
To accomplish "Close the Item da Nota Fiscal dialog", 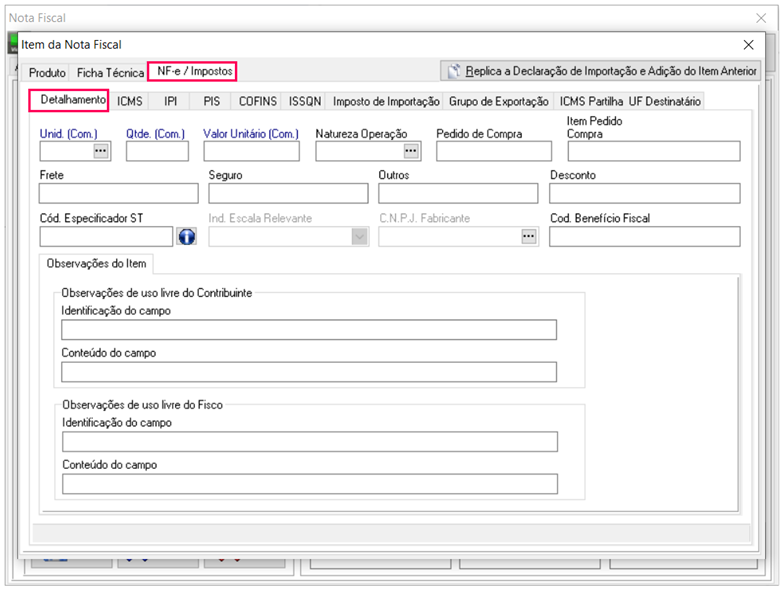I will [x=748, y=45].
